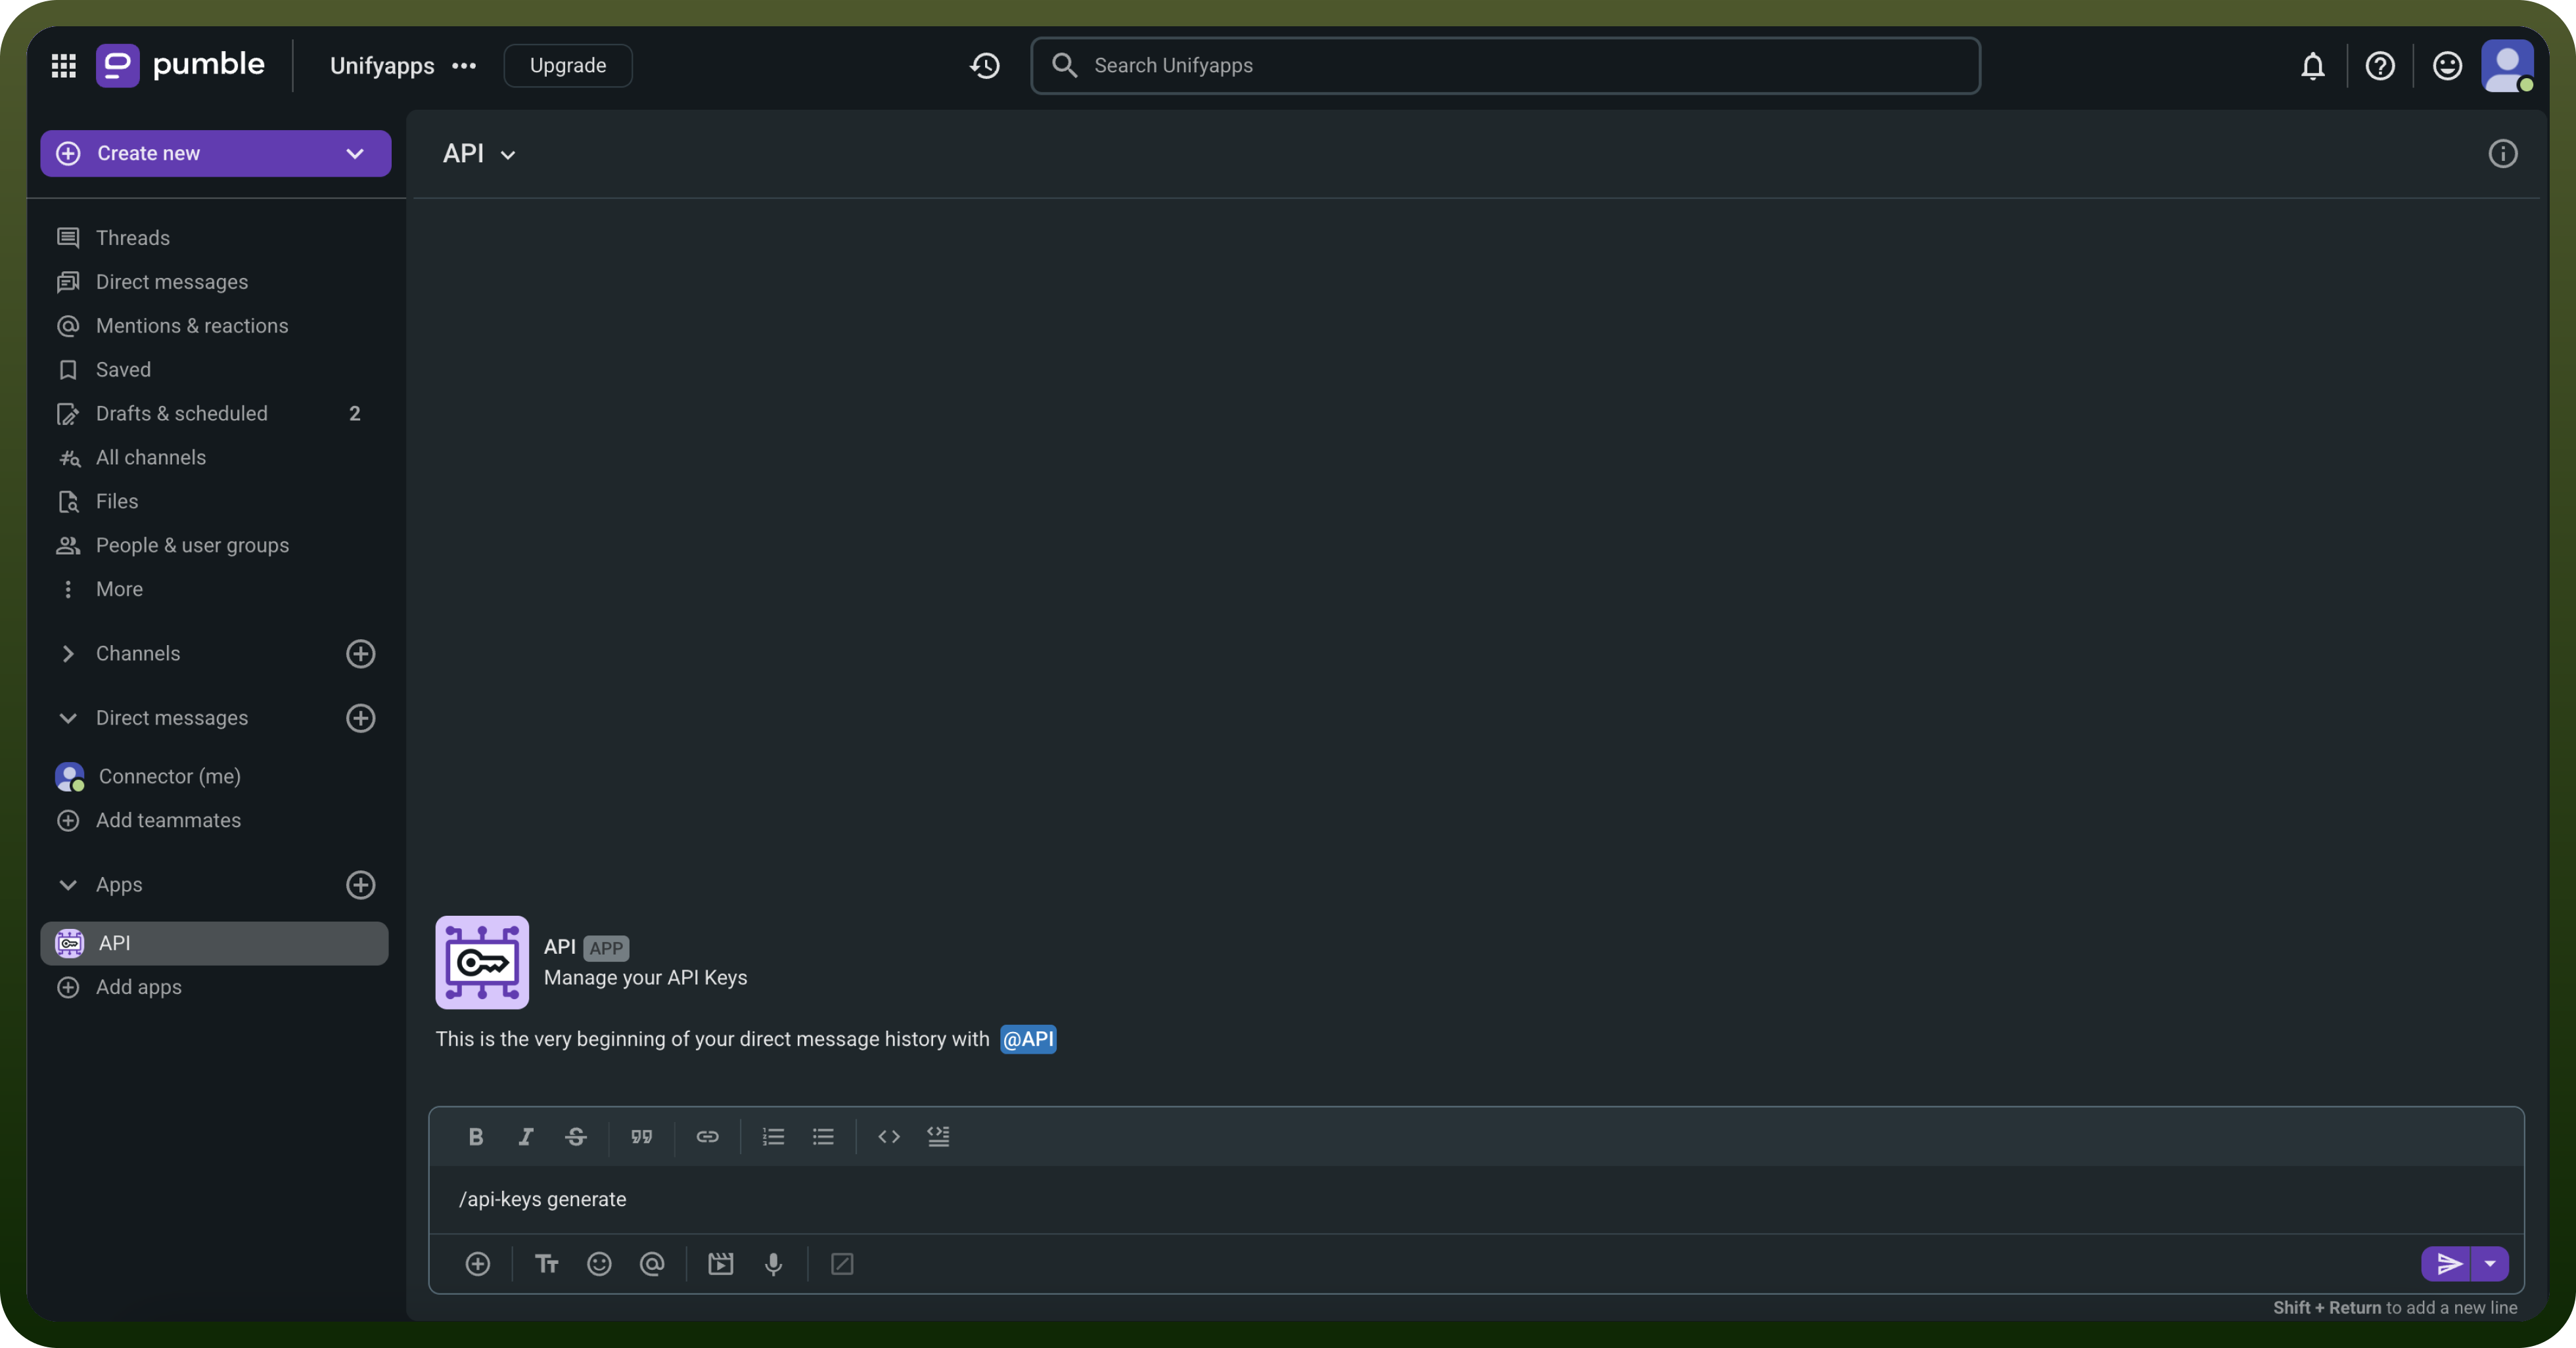
Task: Insert a hyperlink
Action: [708, 1136]
